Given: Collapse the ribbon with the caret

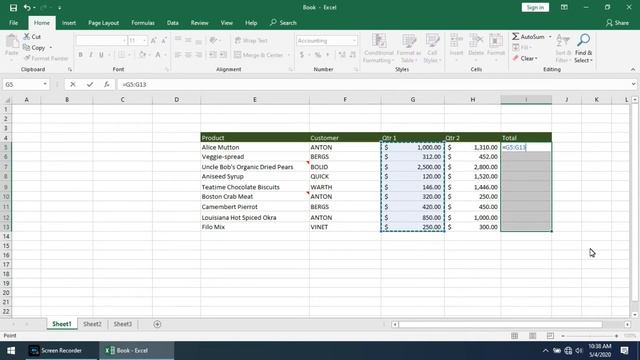Looking at the screenshot, I should click(x=633, y=69).
